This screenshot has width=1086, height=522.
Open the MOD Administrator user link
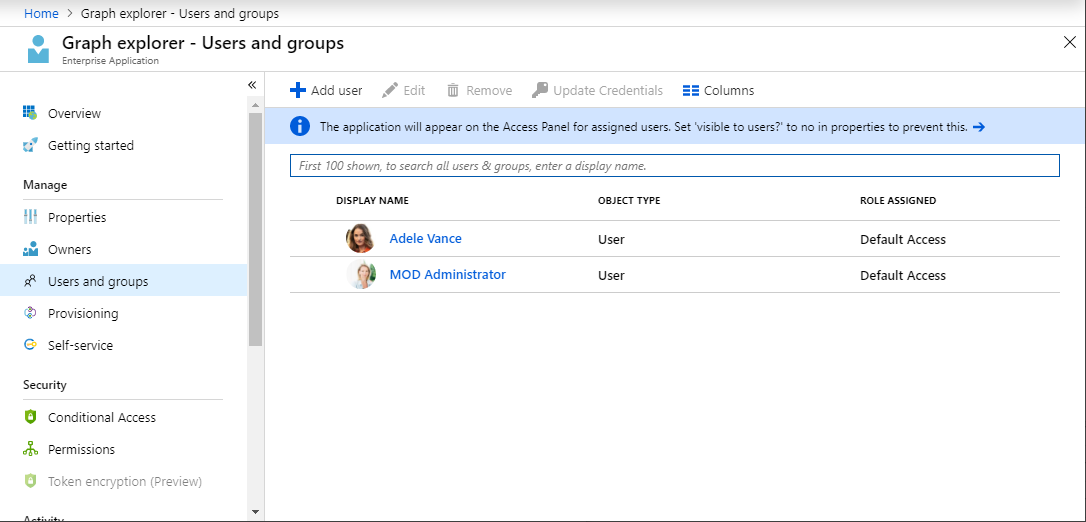447,275
